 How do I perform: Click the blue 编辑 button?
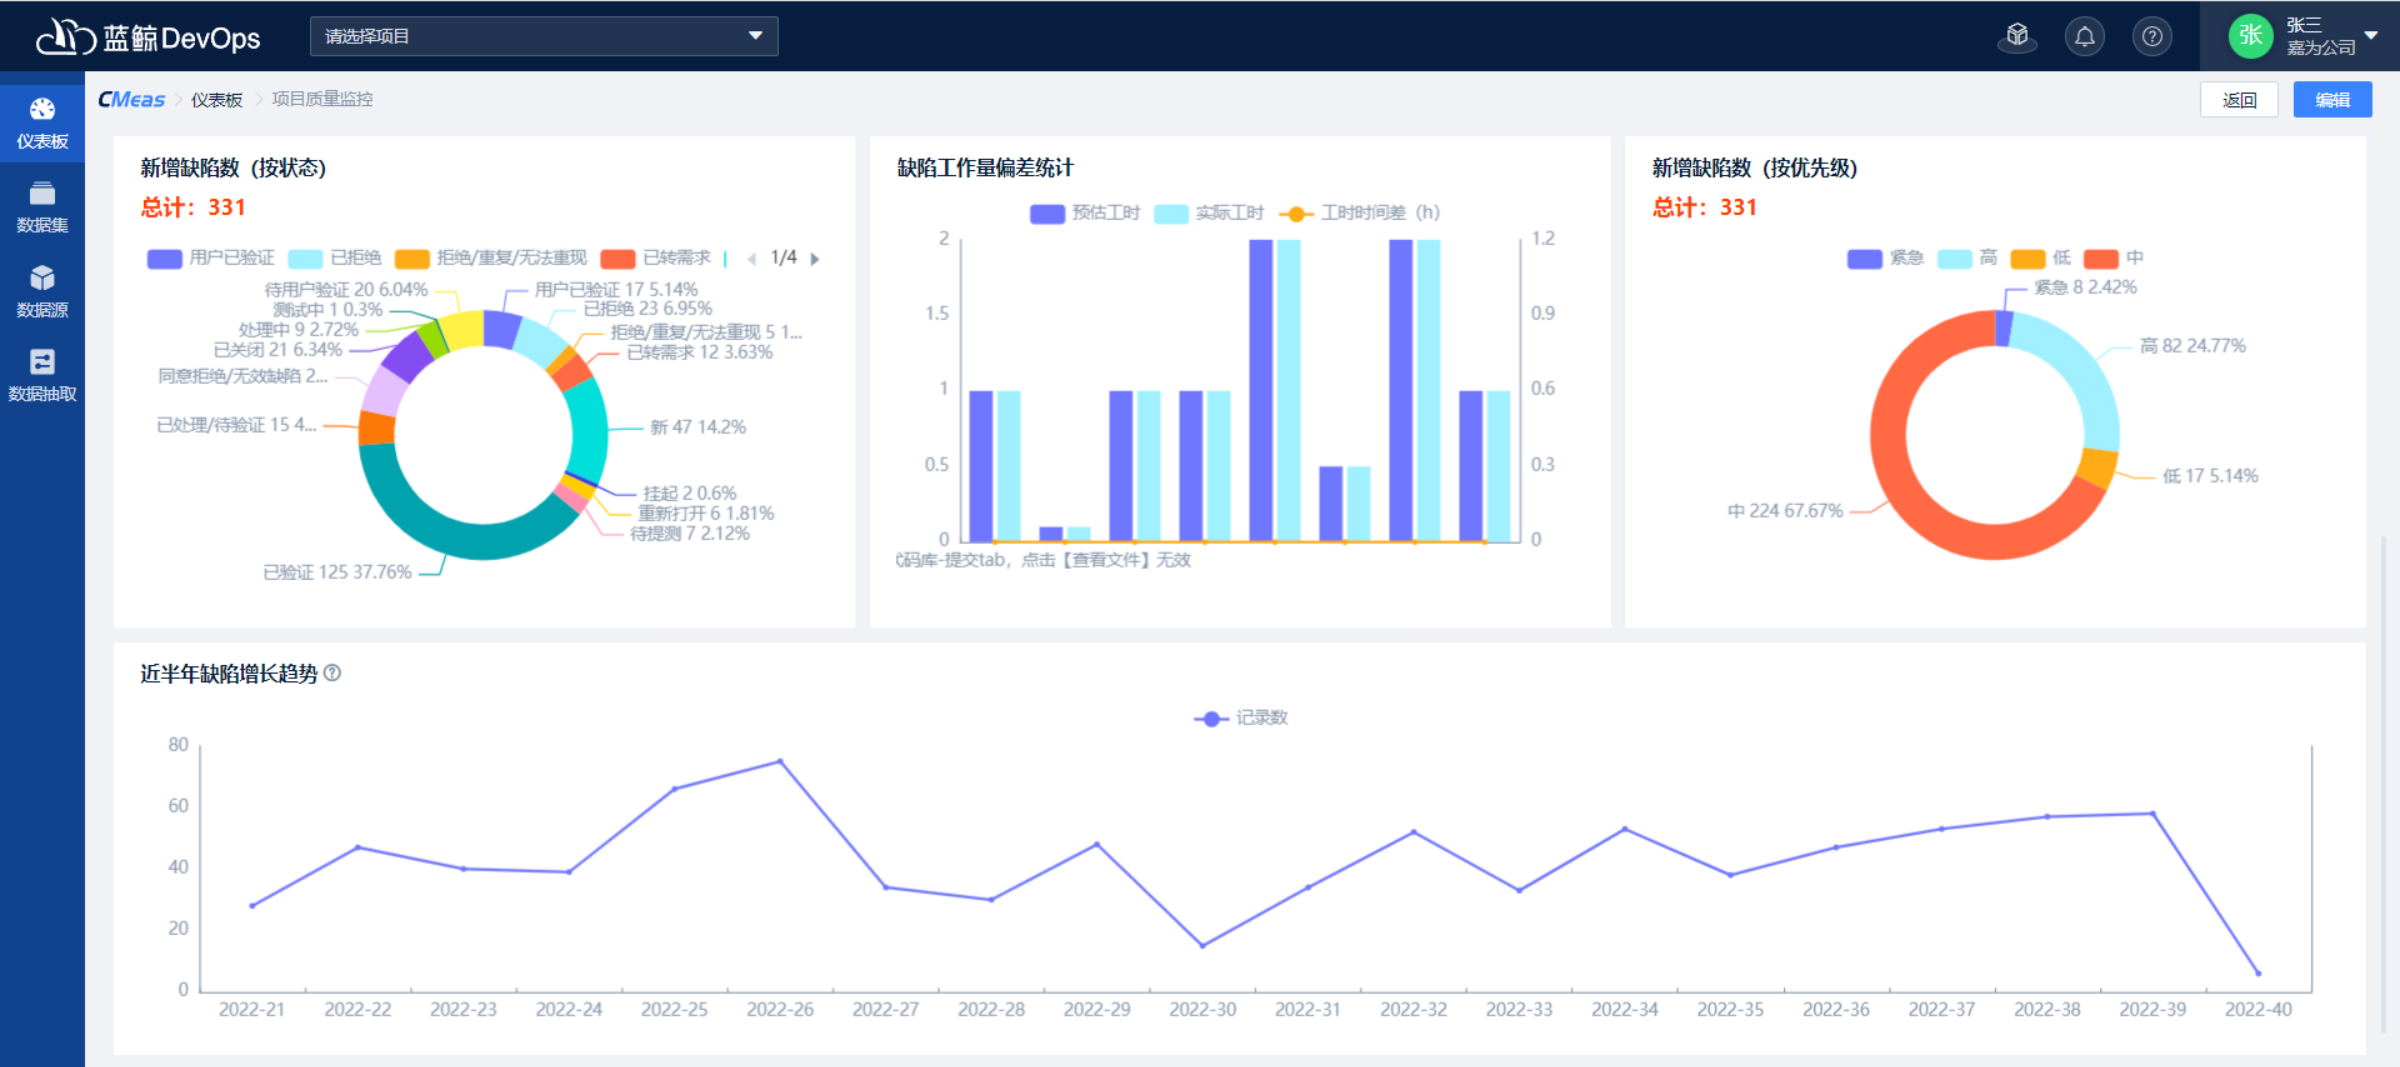(2331, 100)
